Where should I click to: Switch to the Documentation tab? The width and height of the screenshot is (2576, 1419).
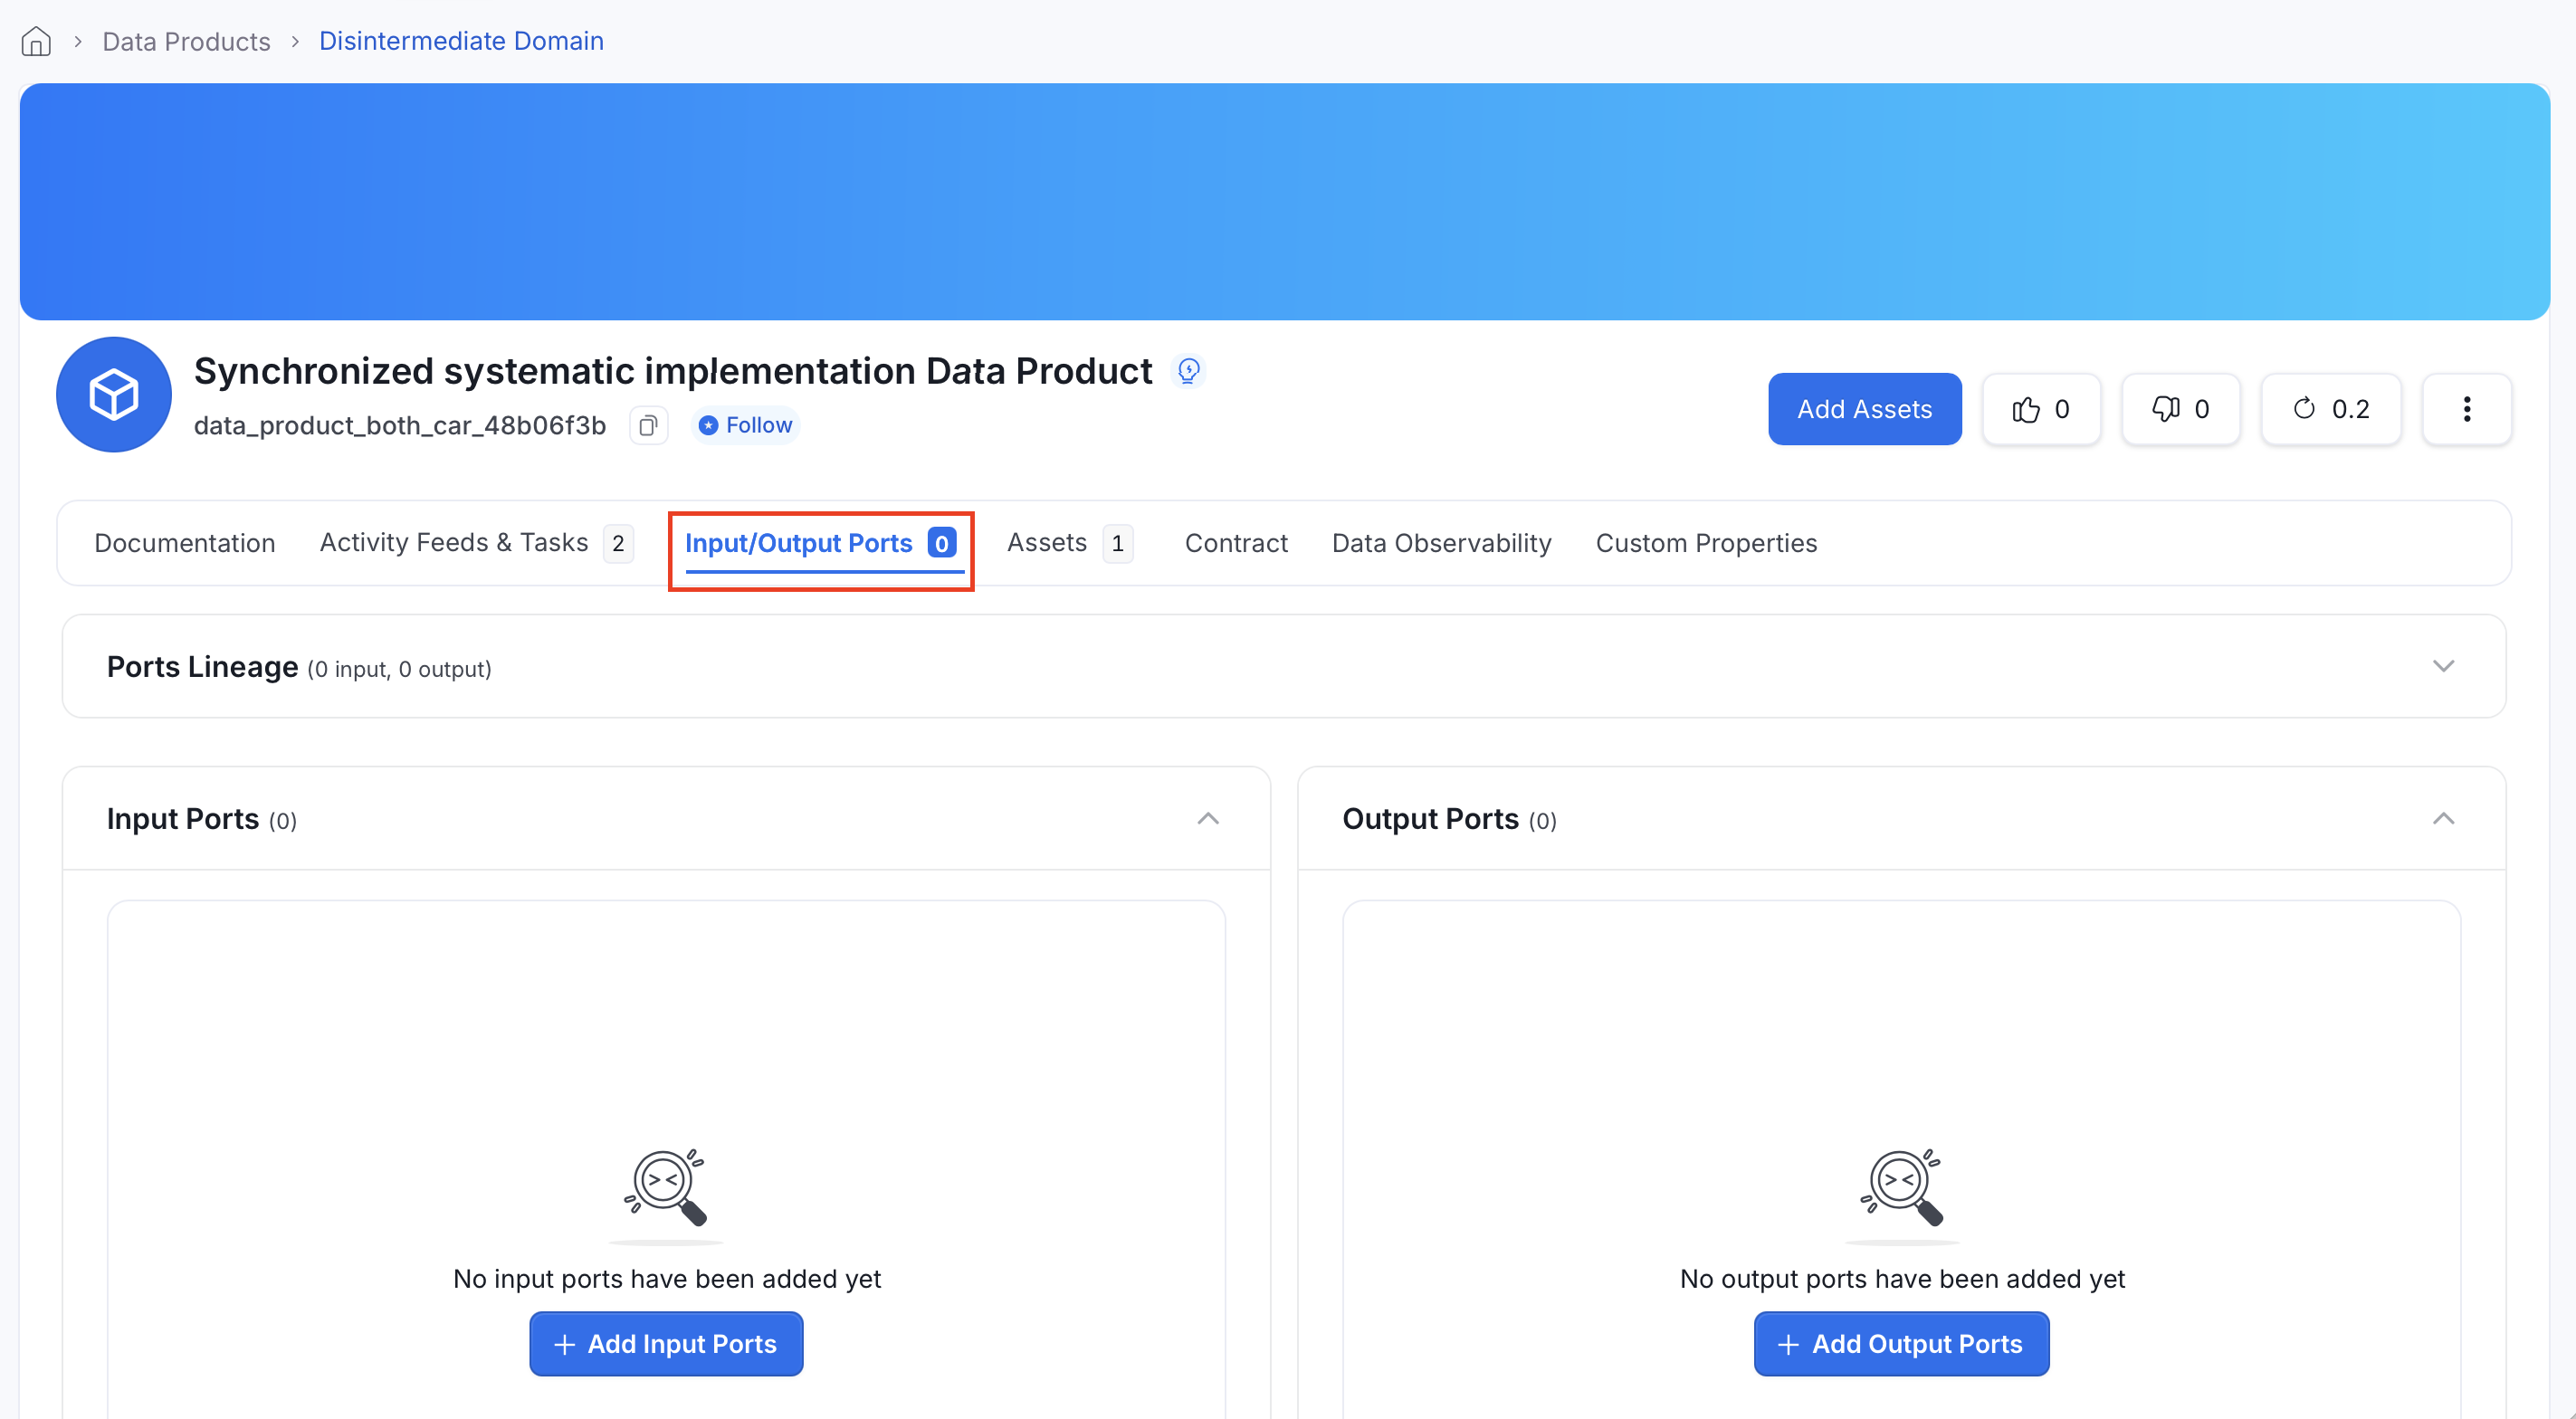pos(185,543)
